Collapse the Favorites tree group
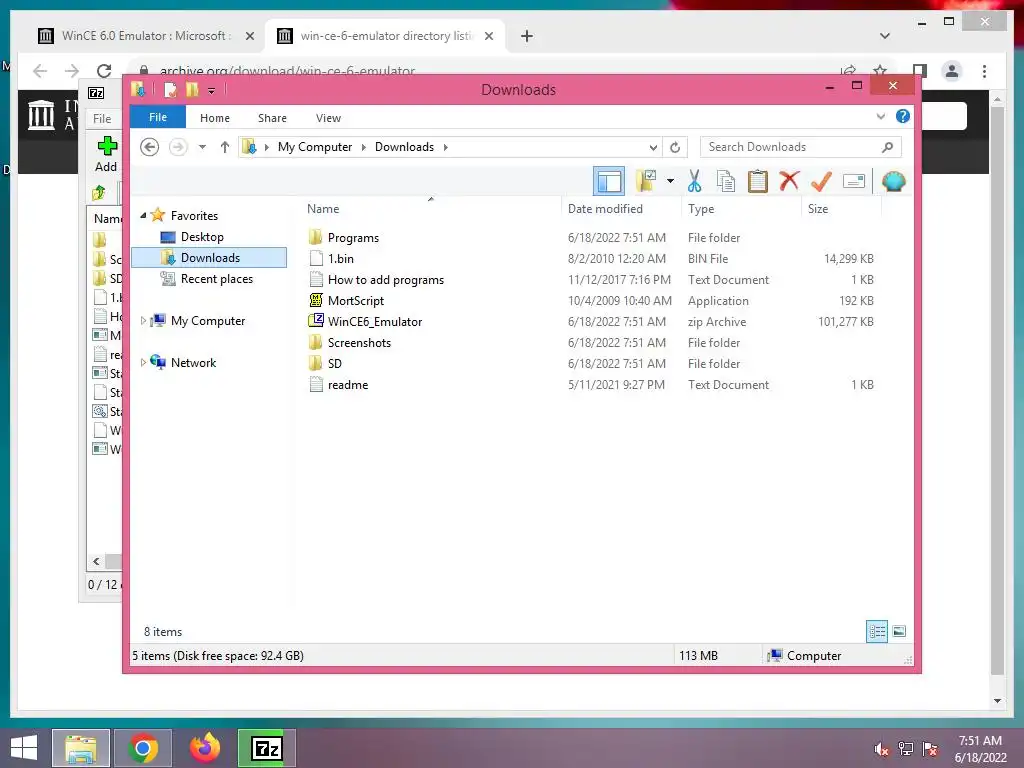This screenshot has width=1024, height=768. (x=143, y=215)
